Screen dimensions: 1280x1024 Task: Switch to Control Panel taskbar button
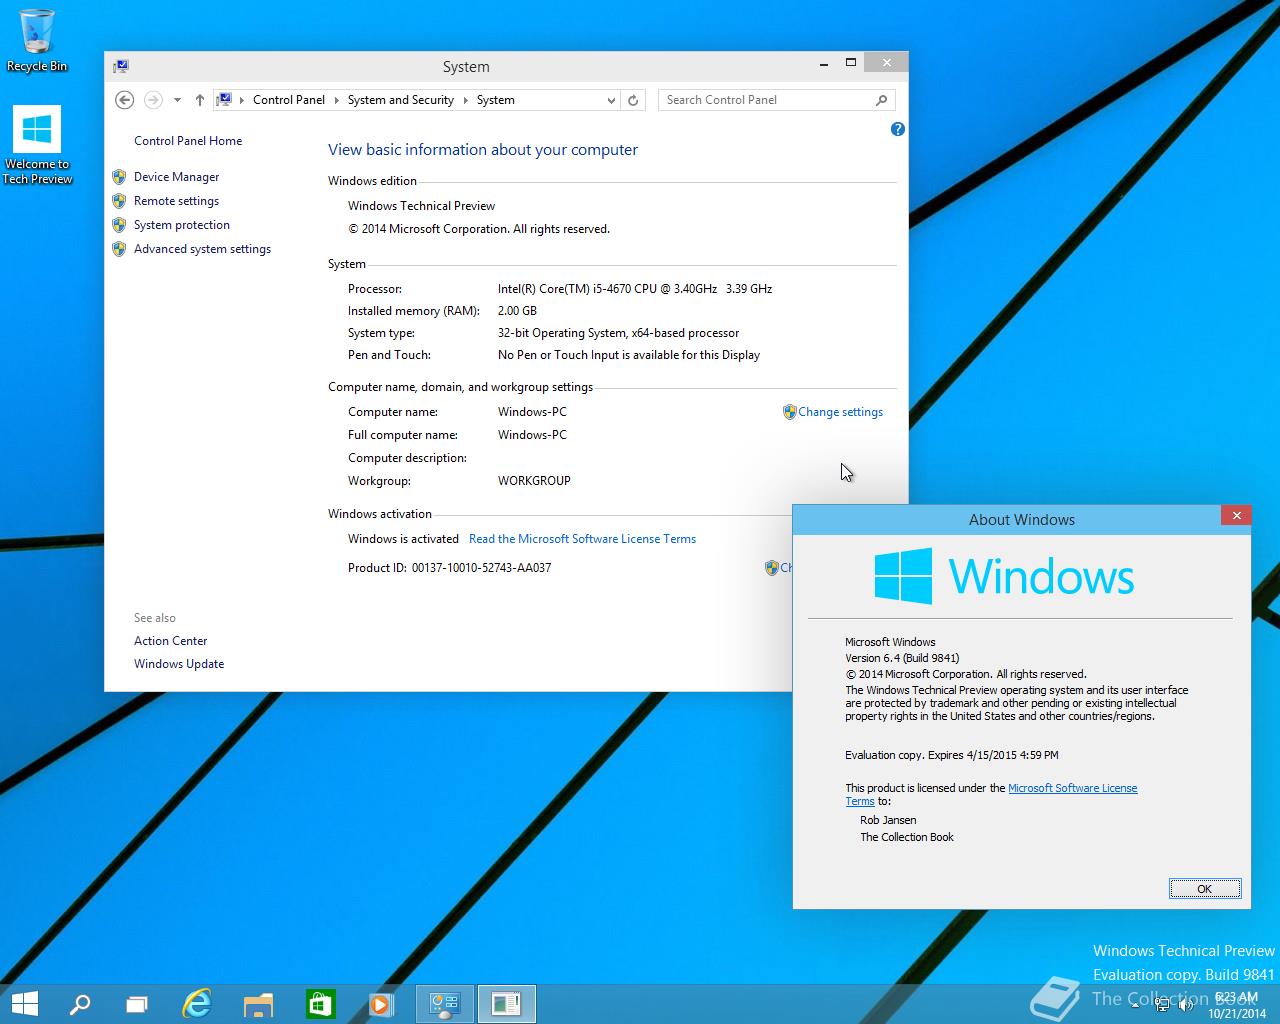pos(445,1004)
